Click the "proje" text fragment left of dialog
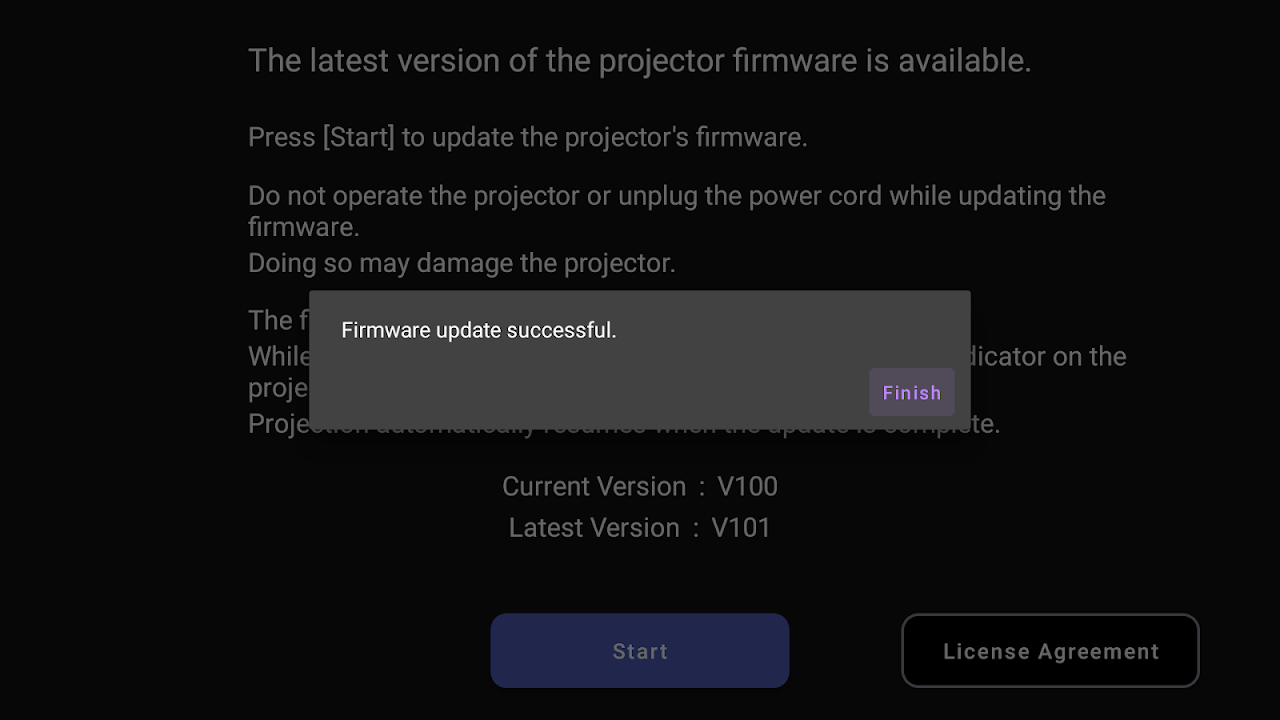 (x=278, y=388)
